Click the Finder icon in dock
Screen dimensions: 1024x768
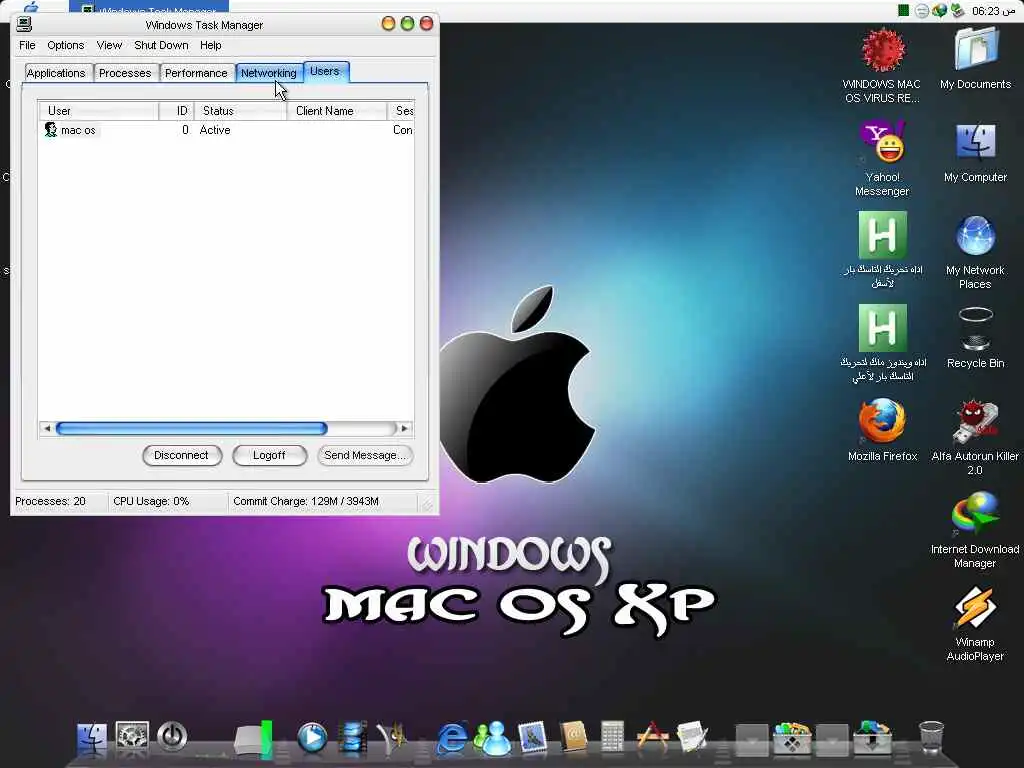pos(91,739)
